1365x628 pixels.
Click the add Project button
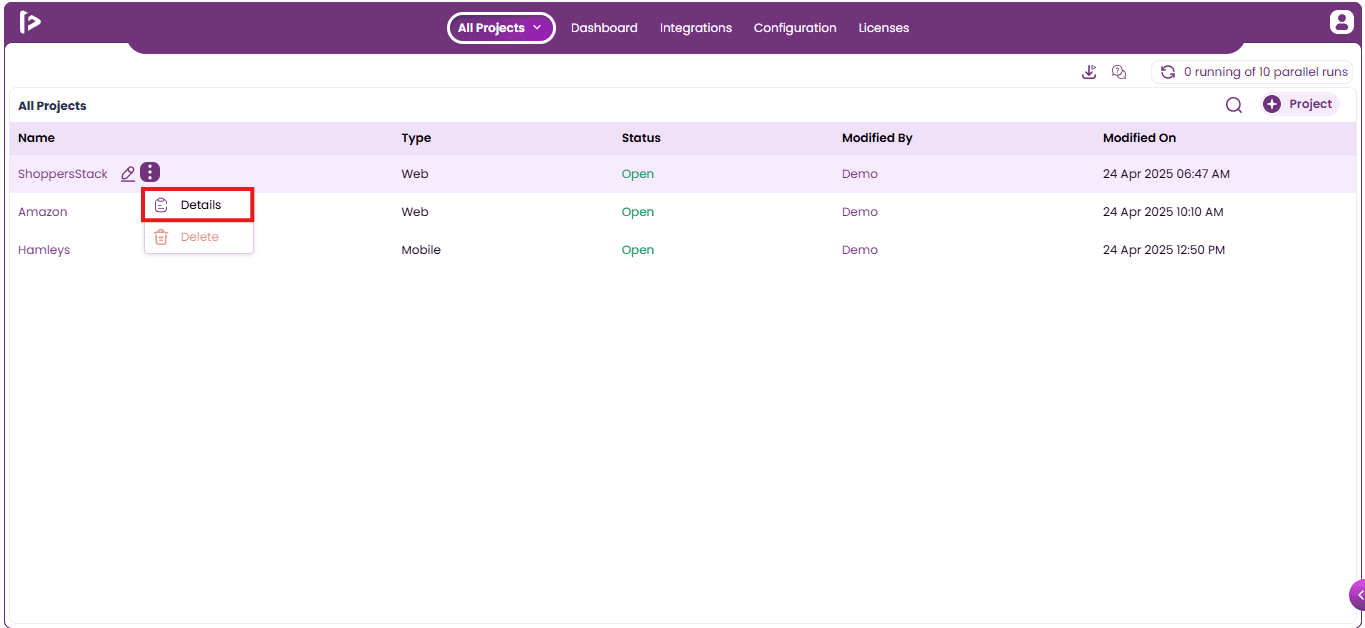tap(1299, 104)
